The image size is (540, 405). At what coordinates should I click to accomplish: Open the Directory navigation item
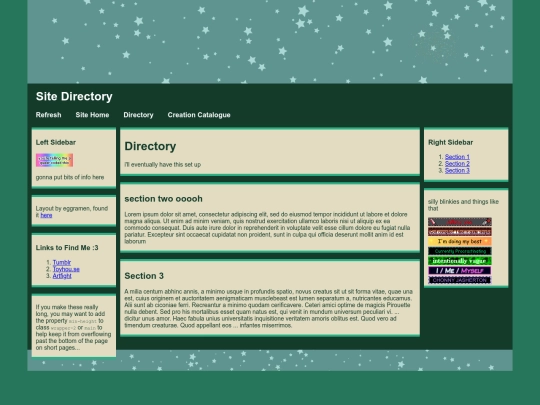[138, 115]
